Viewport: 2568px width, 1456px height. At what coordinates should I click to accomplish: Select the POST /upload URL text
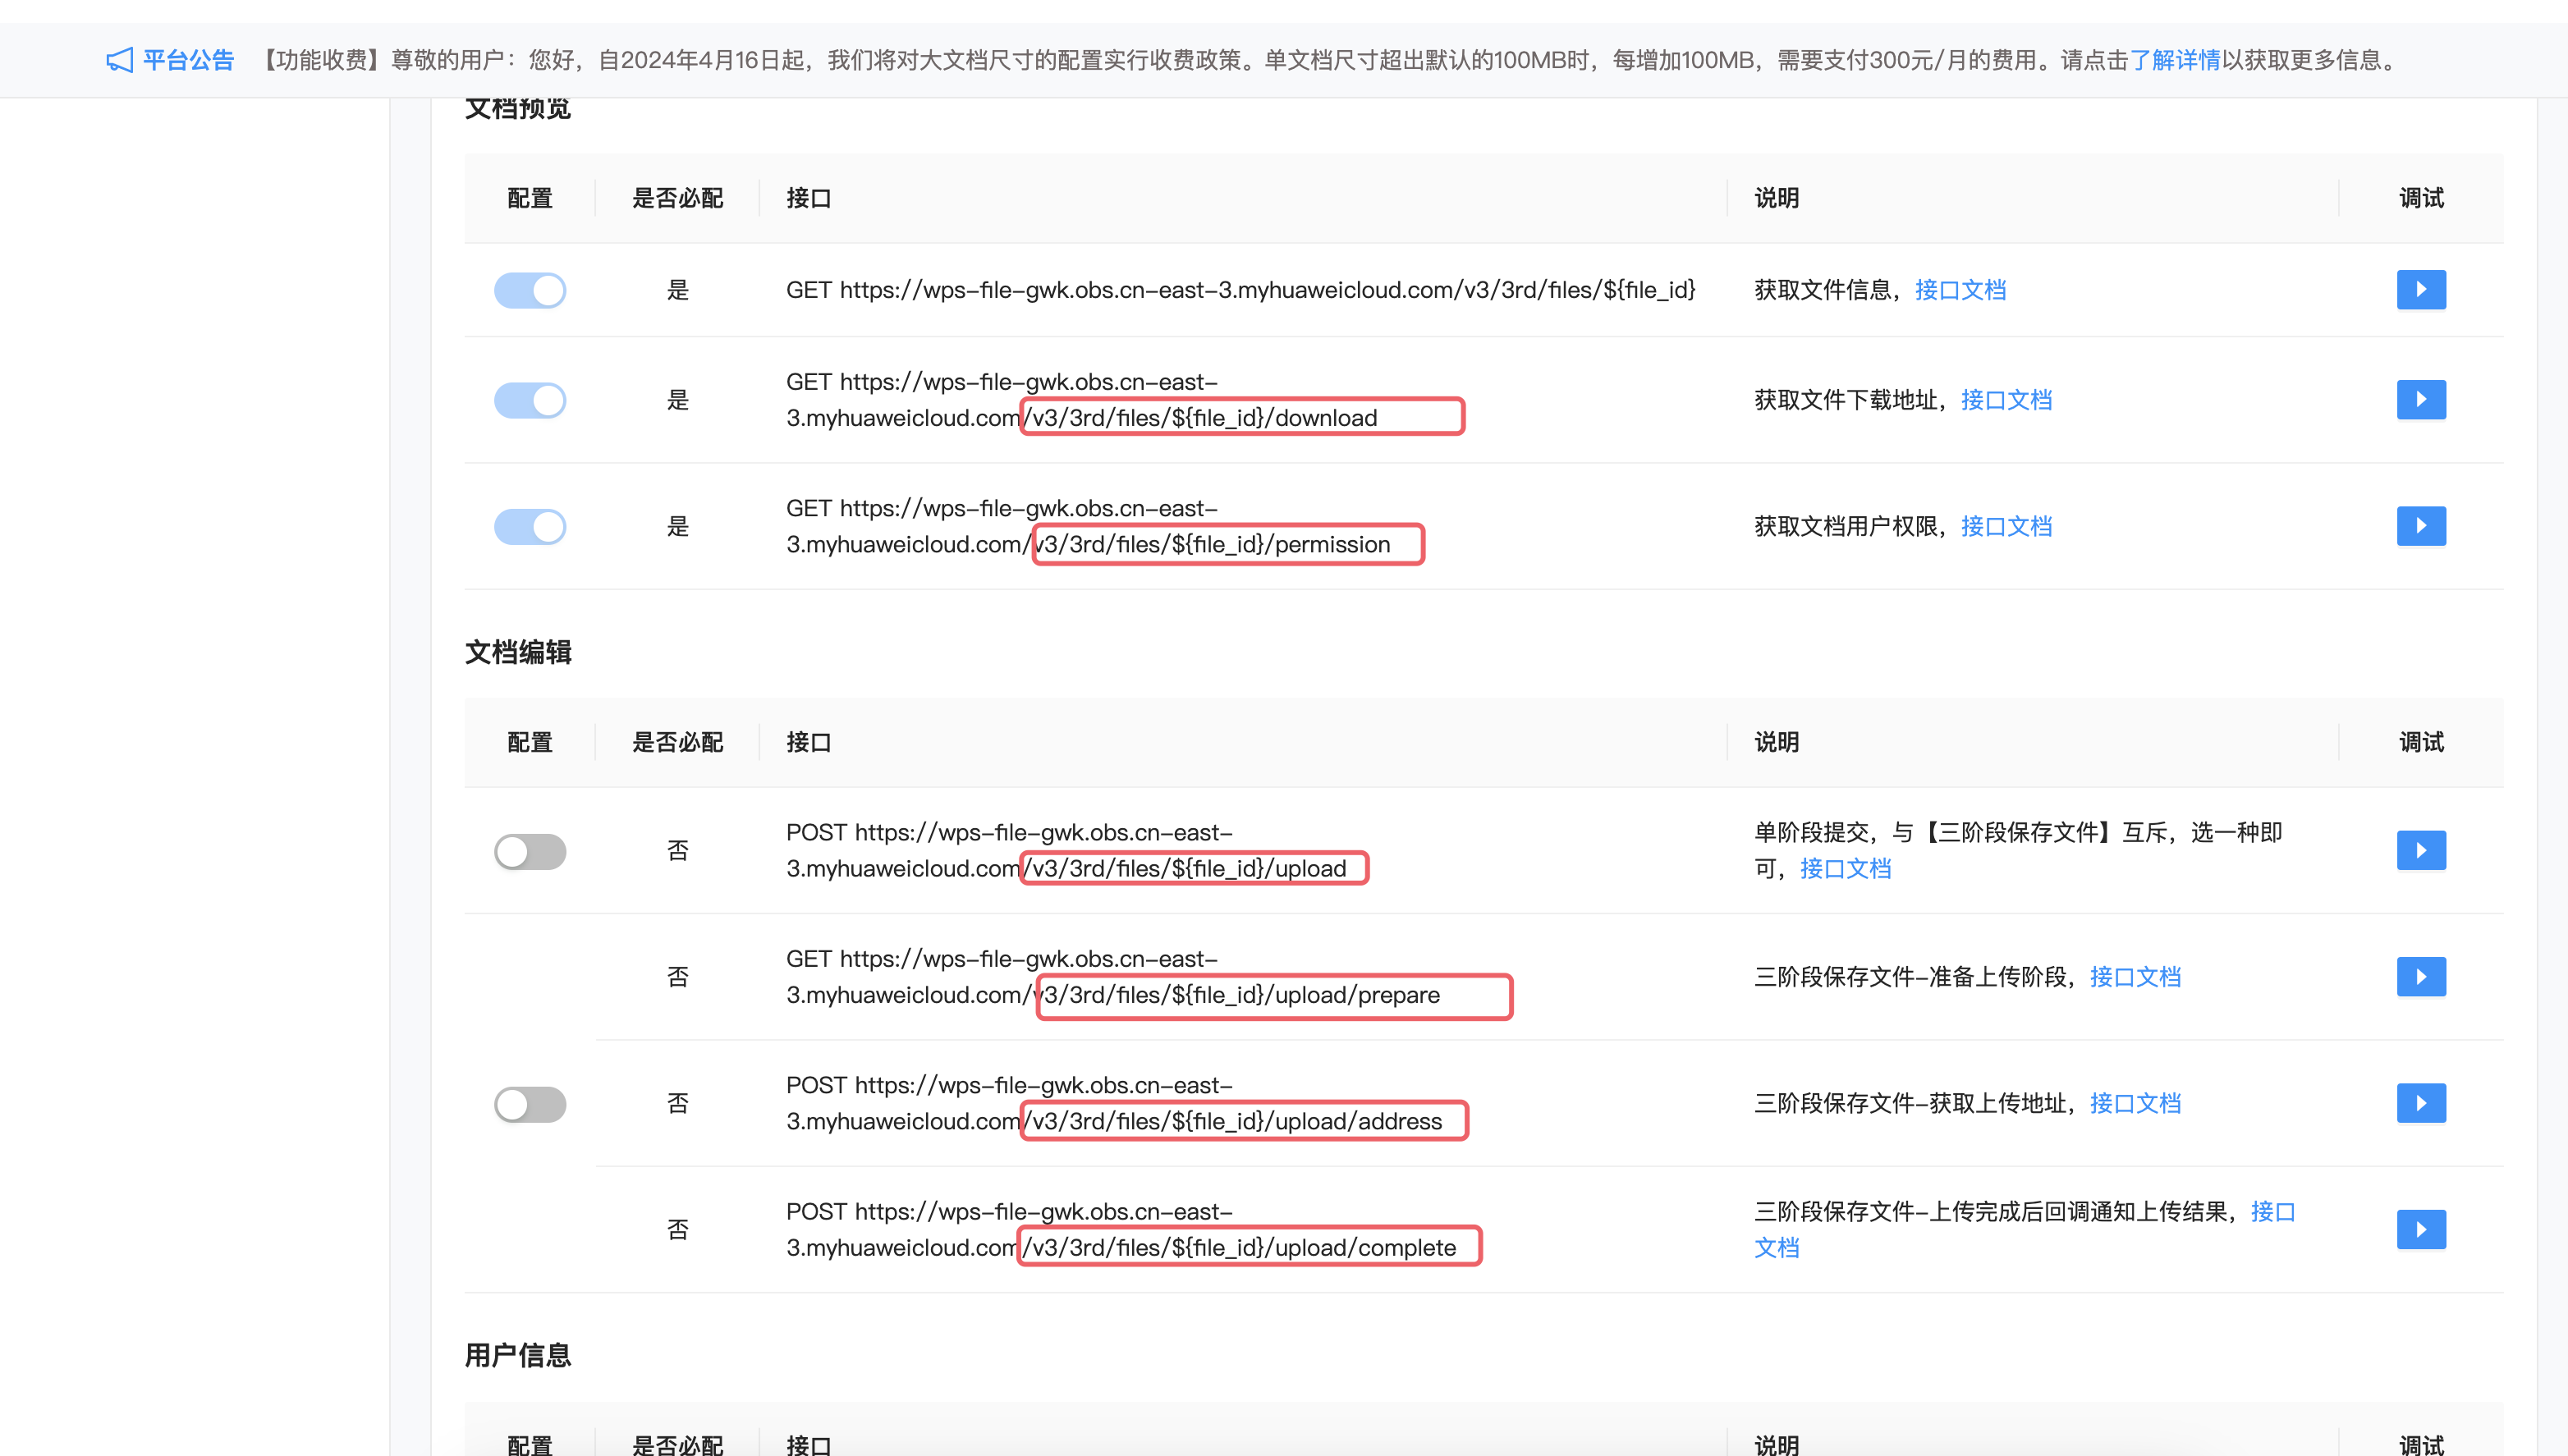1066,851
